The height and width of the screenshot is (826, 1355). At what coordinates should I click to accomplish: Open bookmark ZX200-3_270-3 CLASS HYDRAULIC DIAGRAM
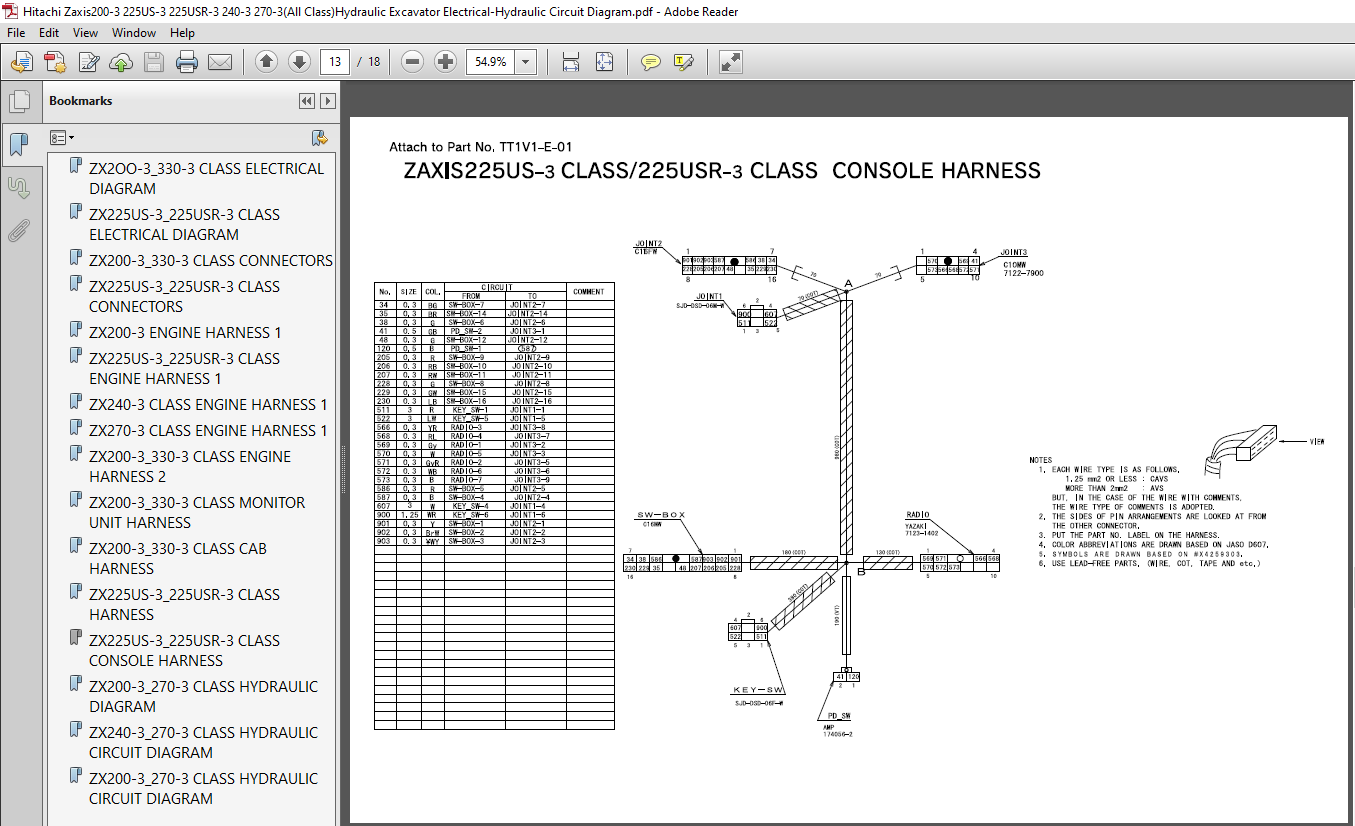[x=203, y=696]
